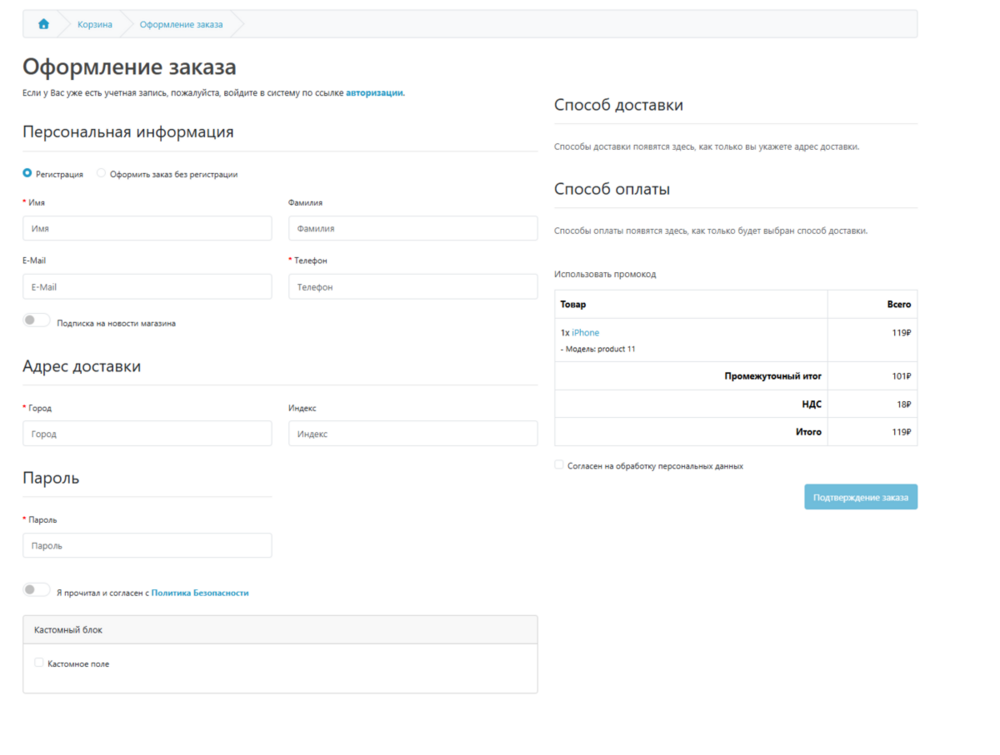Viewport: 1000px width, 755px height.
Task: Click the Адрес доставки heading
Action: [x=82, y=366]
